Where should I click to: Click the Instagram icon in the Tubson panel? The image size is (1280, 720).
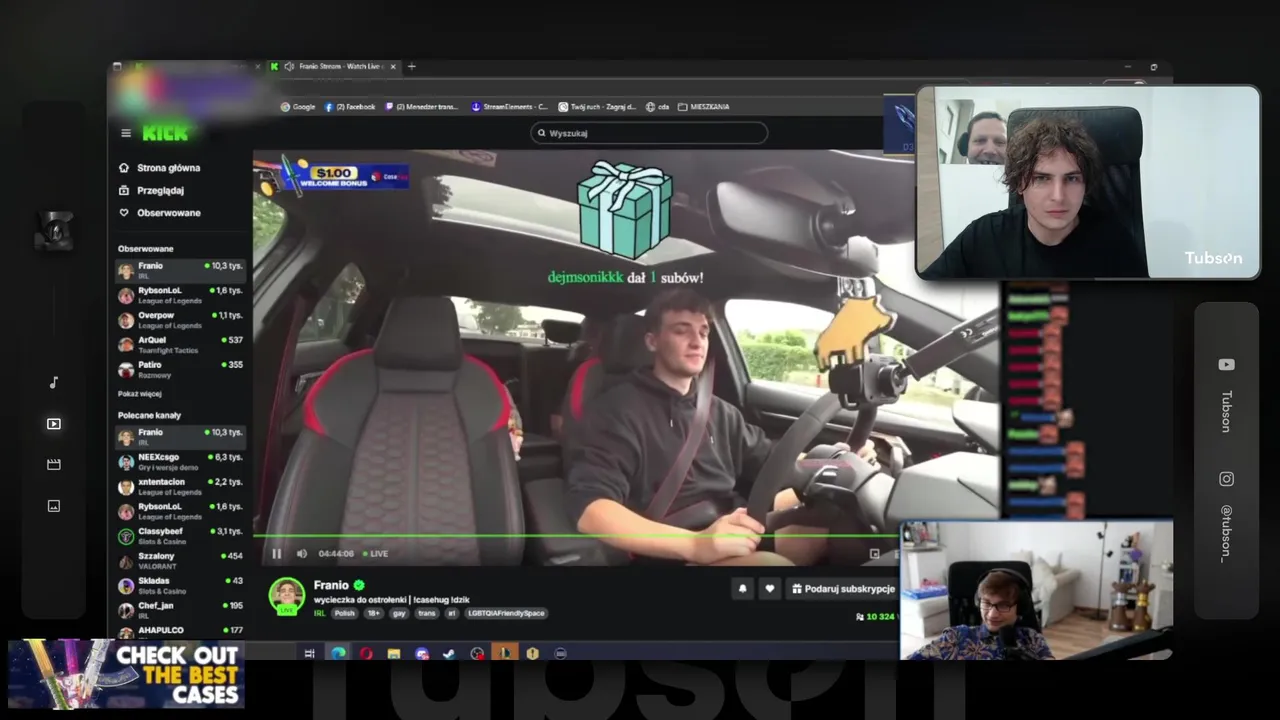coord(1226,479)
